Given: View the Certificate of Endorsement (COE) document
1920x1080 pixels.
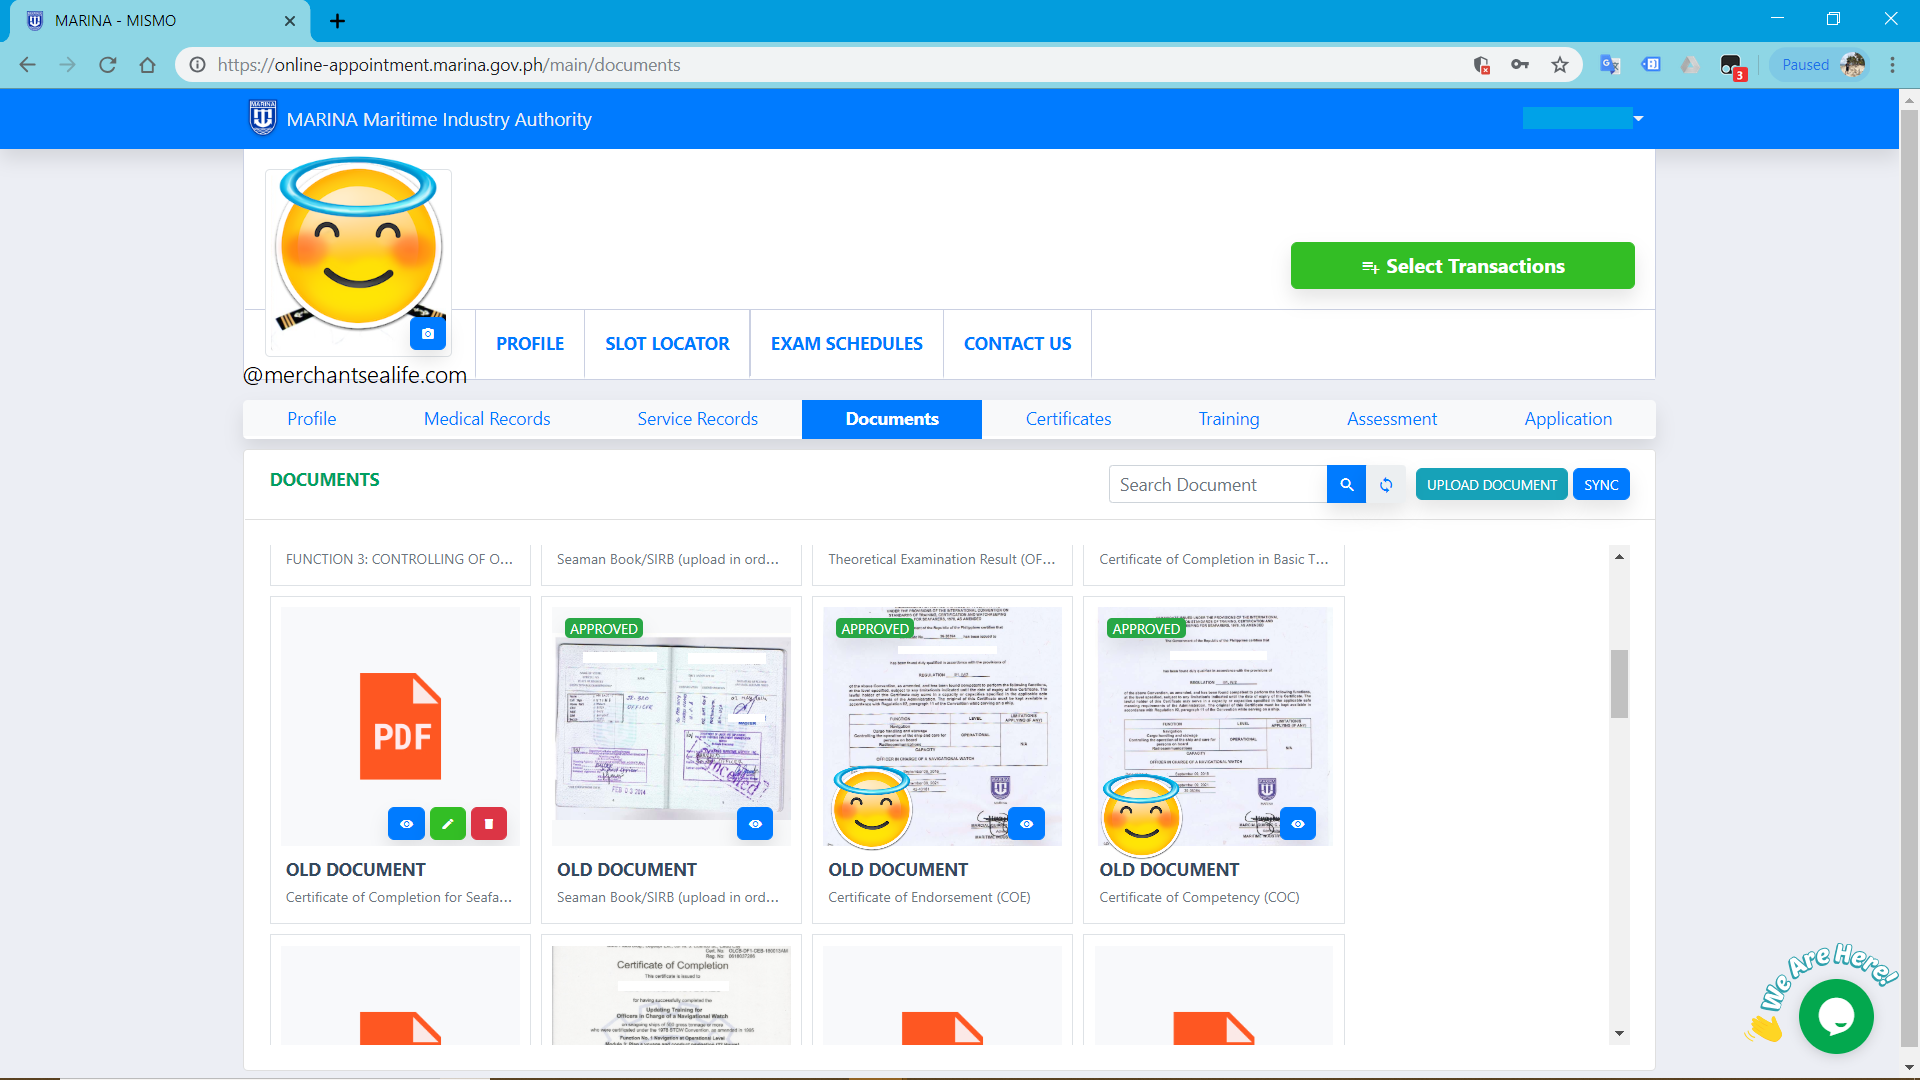Looking at the screenshot, I should click(1026, 824).
